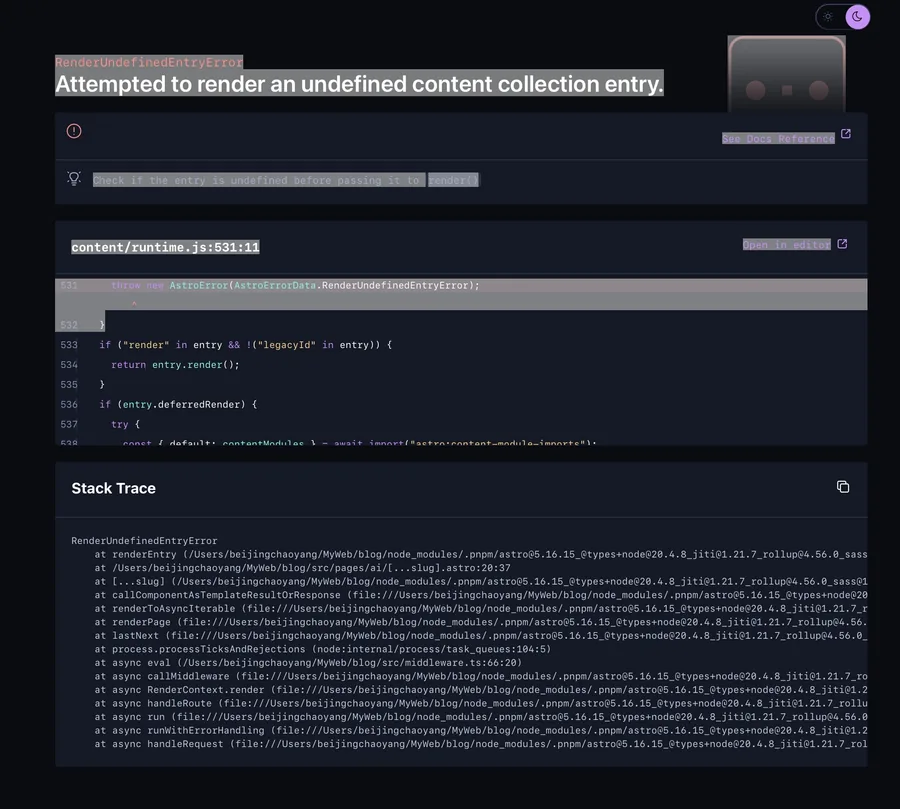Switch to dark theme moon toggle

857,17
